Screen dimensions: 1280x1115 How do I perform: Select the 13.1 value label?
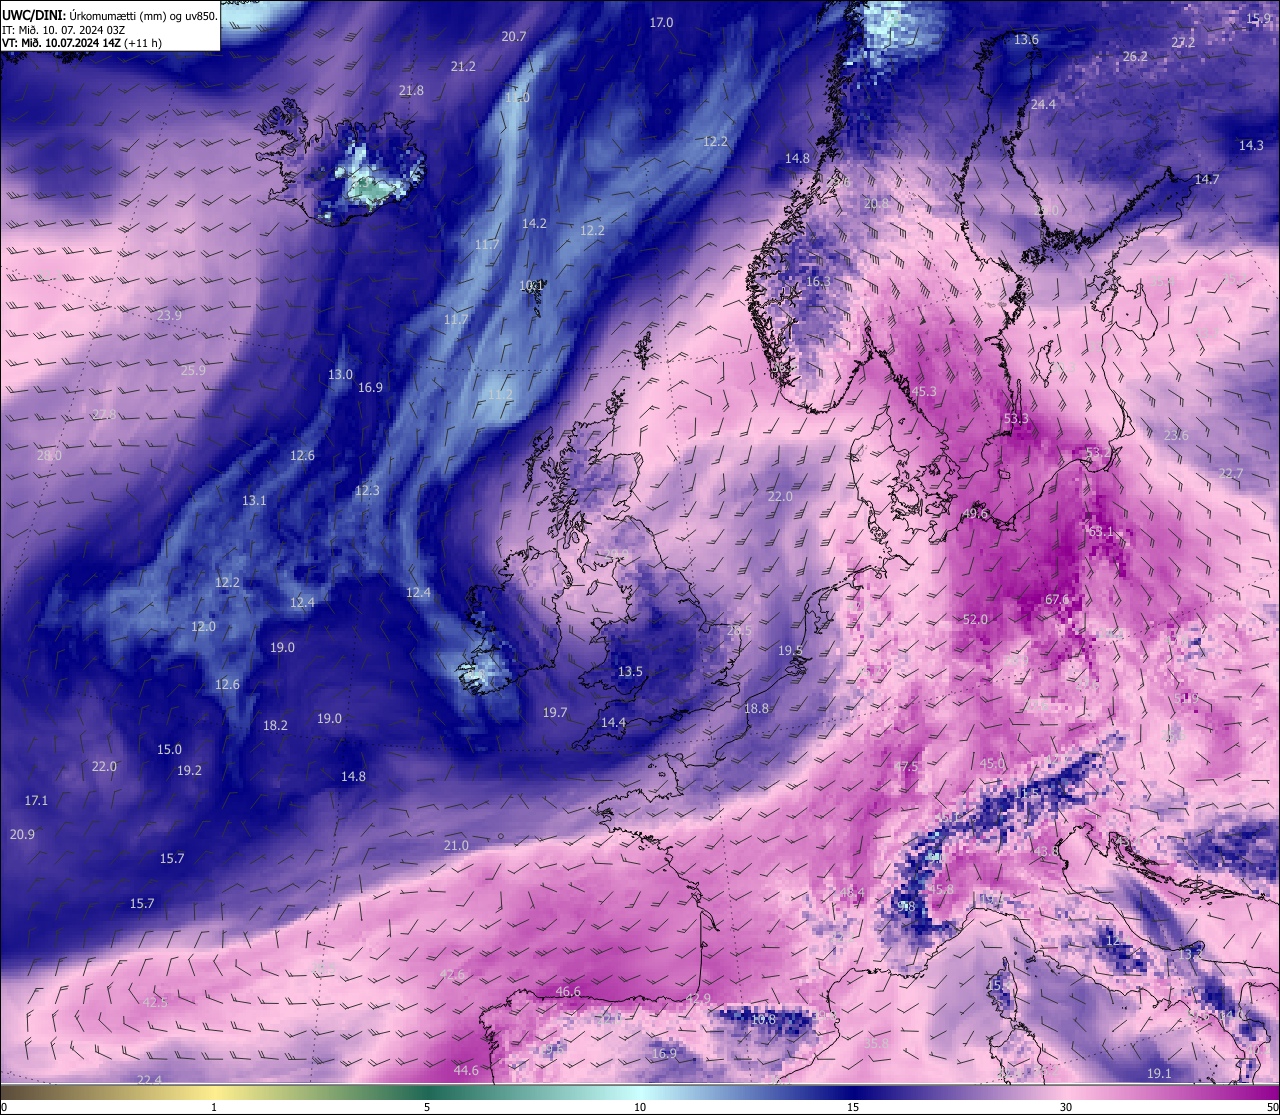tap(254, 500)
